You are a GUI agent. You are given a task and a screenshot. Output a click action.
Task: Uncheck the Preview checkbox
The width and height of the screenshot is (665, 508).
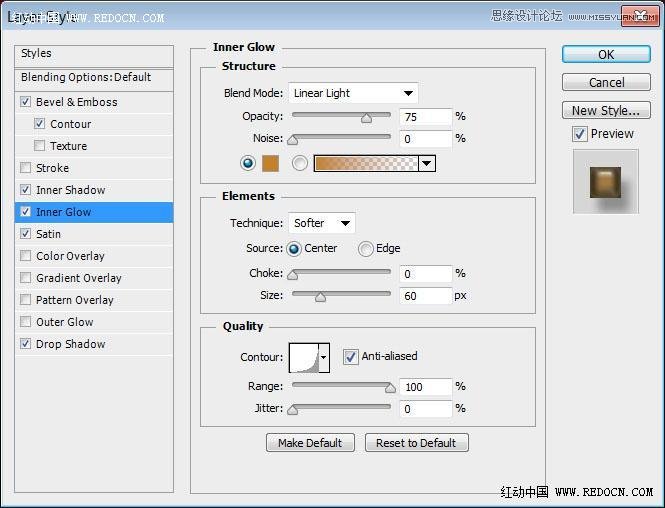580,134
